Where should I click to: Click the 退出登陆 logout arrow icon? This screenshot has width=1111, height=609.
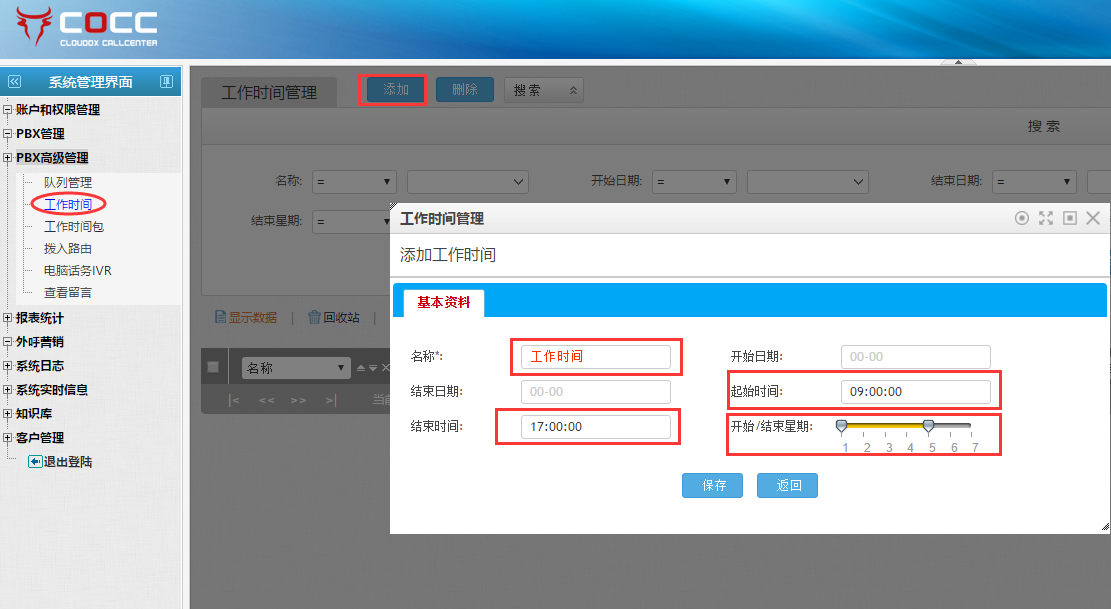pyautogui.click(x=34, y=461)
